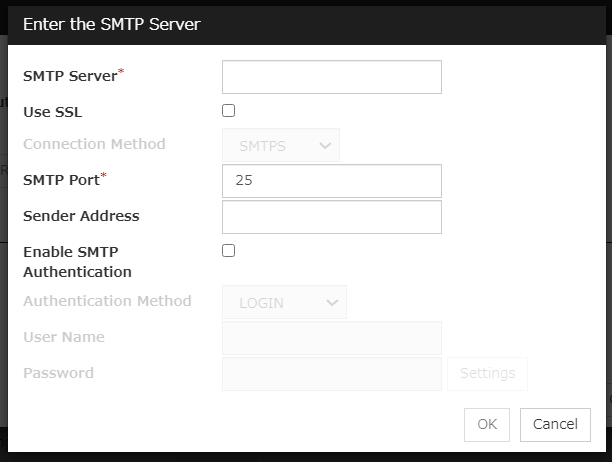Click the Sender Address text box
Image resolution: width=612 pixels, height=462 pixels.
(331, 217)
